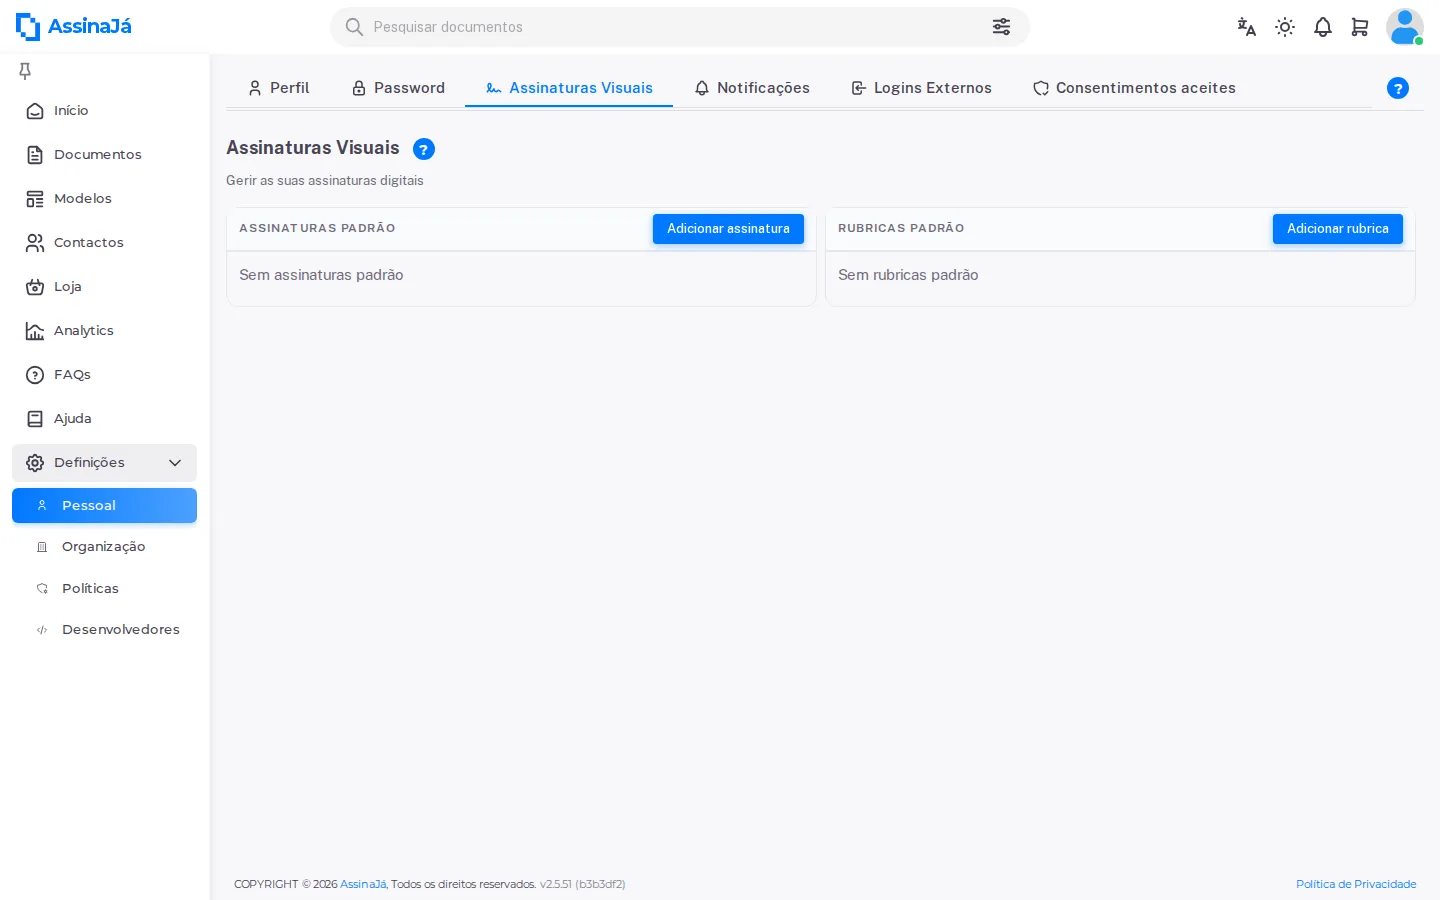This screenshot has height=900, width=1440.
Task: Open the search filter options icon
Action: (1001, 27)
